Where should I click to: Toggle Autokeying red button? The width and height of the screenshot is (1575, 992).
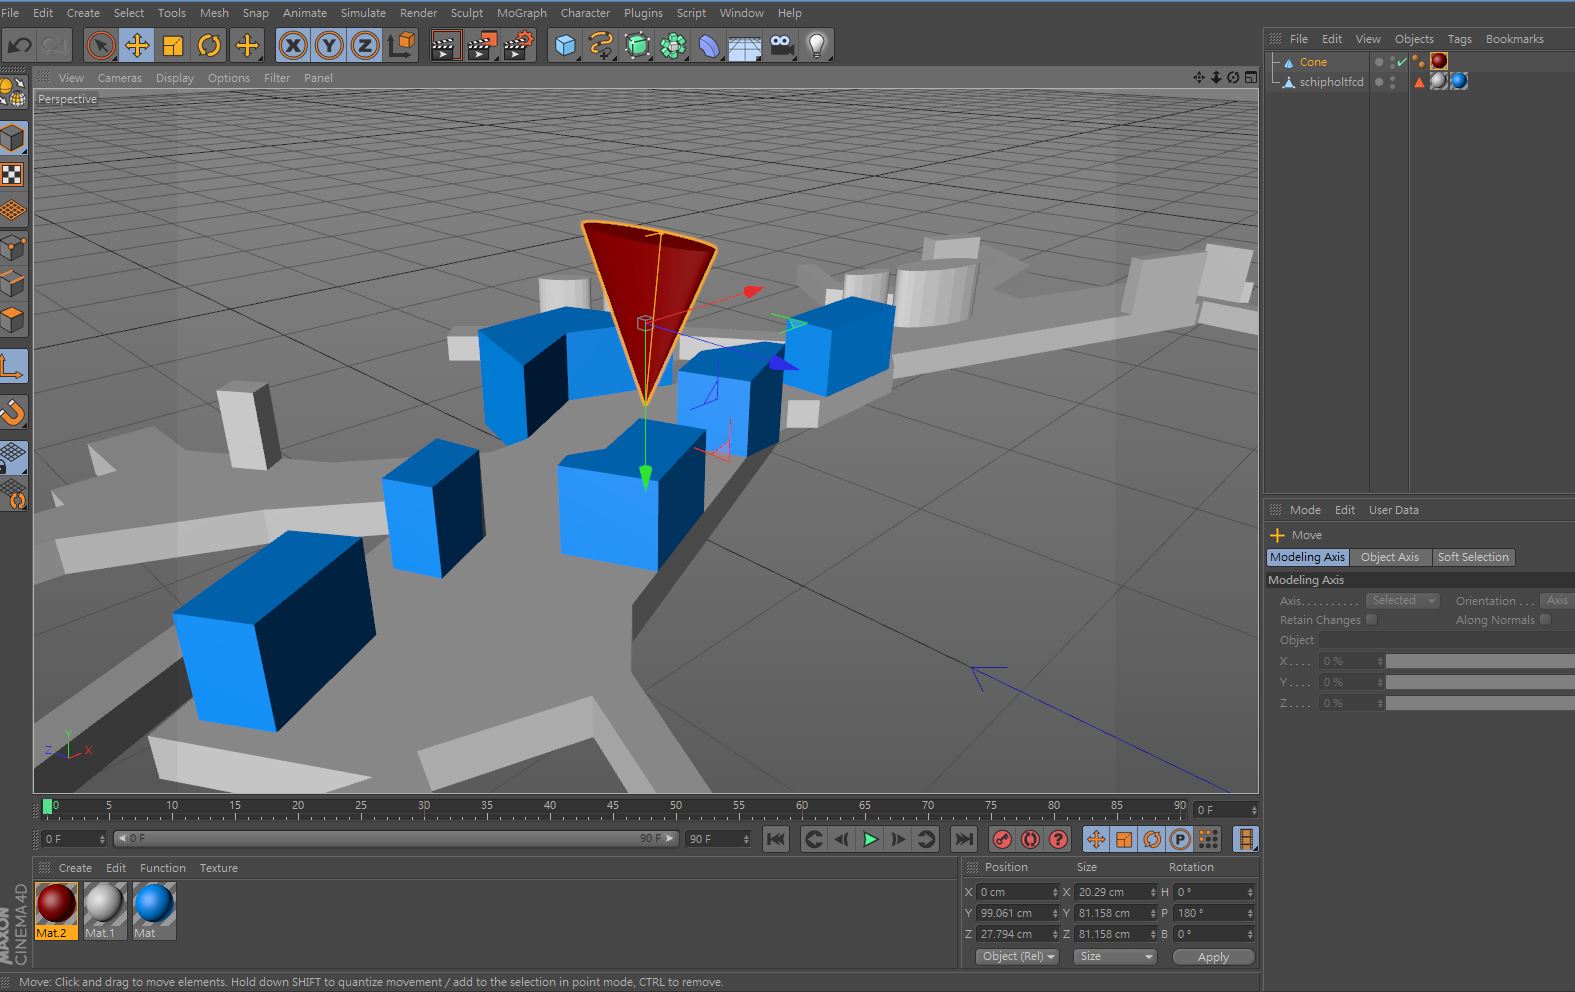coord(1030,839)
